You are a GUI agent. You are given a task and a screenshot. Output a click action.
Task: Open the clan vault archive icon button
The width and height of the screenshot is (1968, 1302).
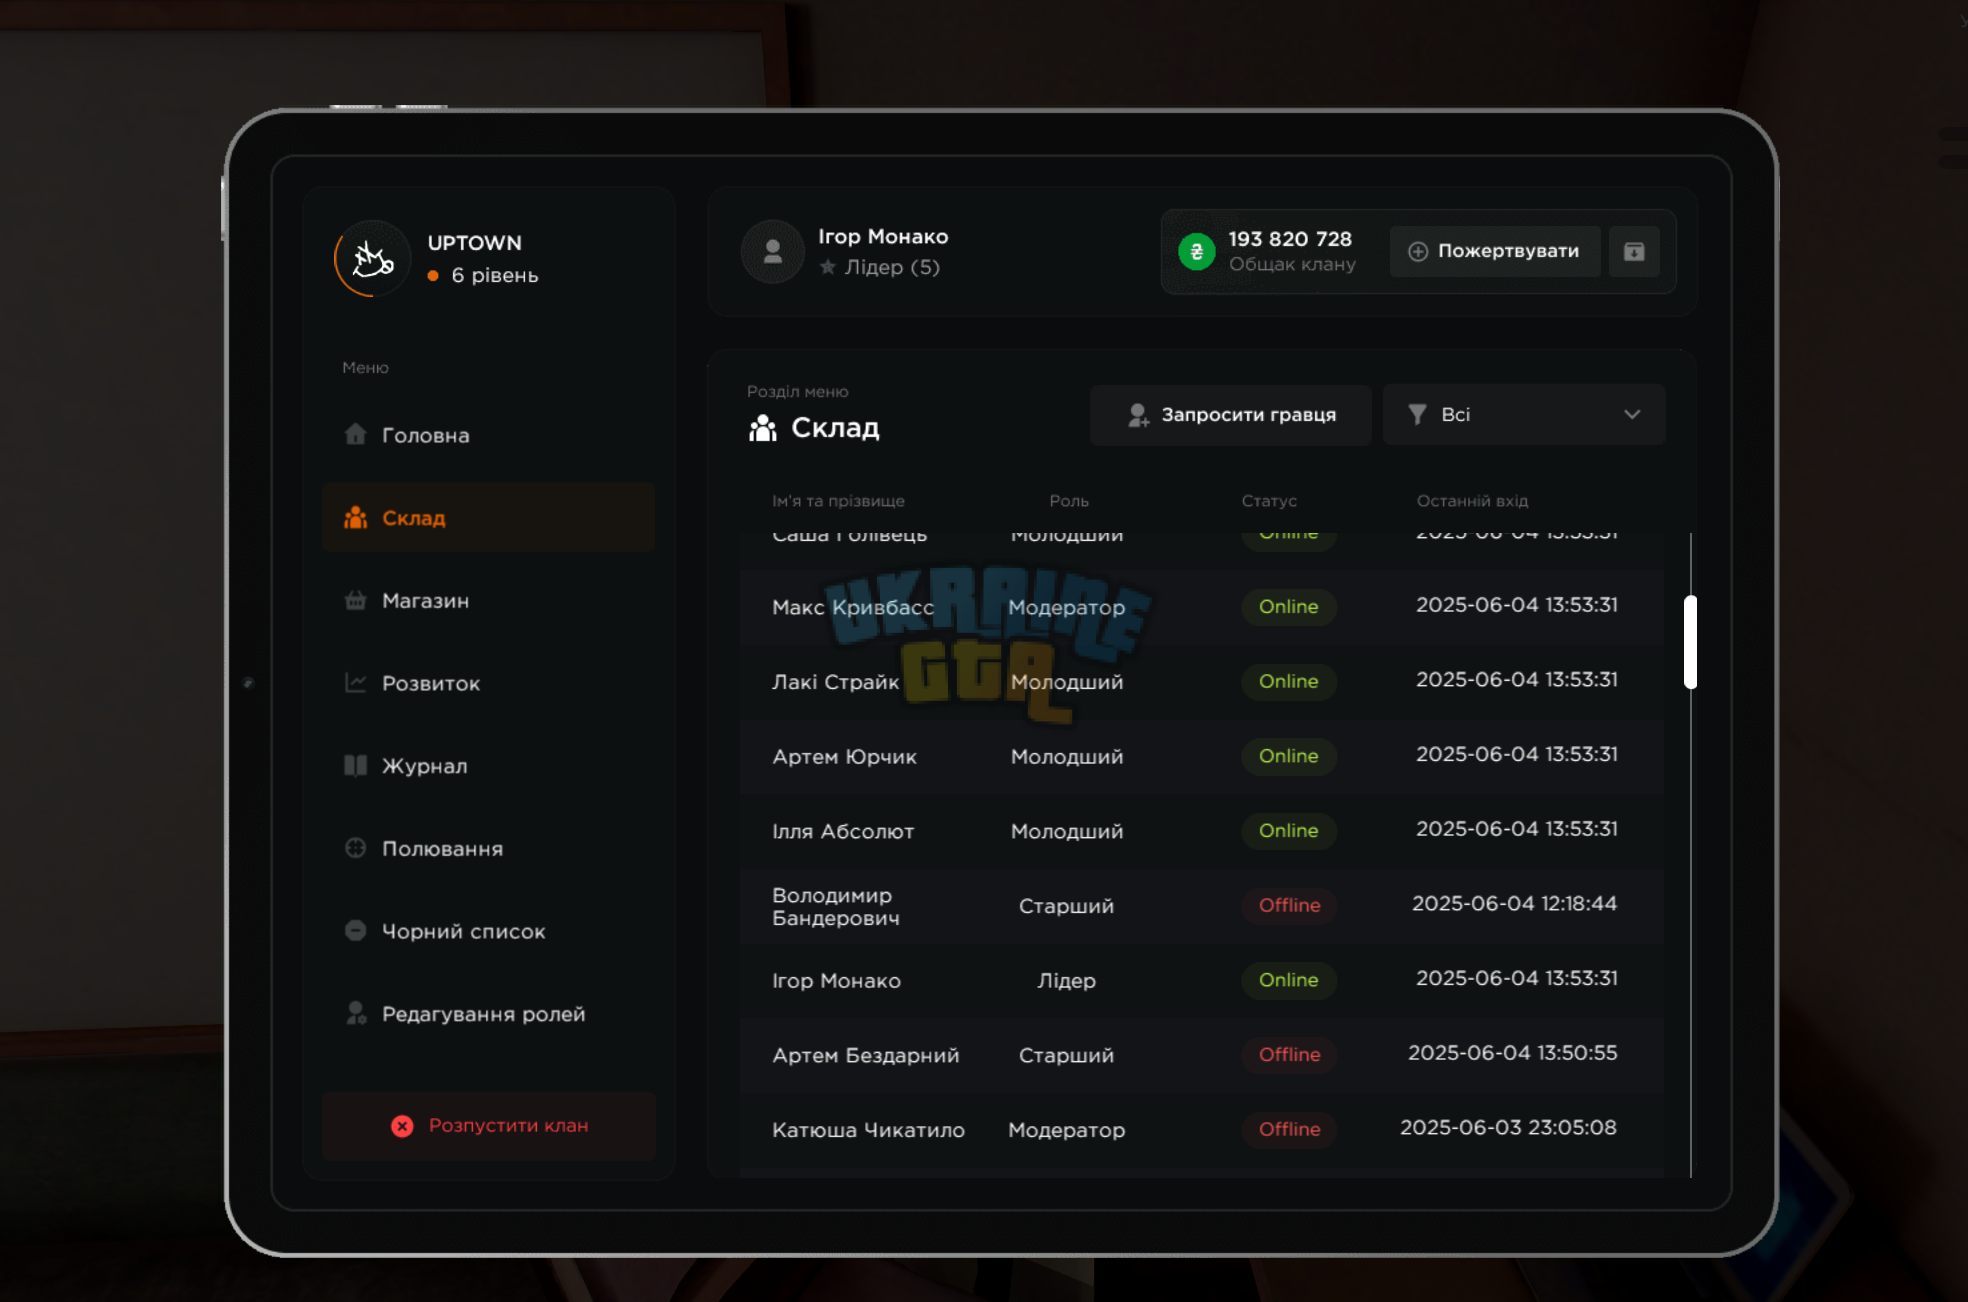1634,251
